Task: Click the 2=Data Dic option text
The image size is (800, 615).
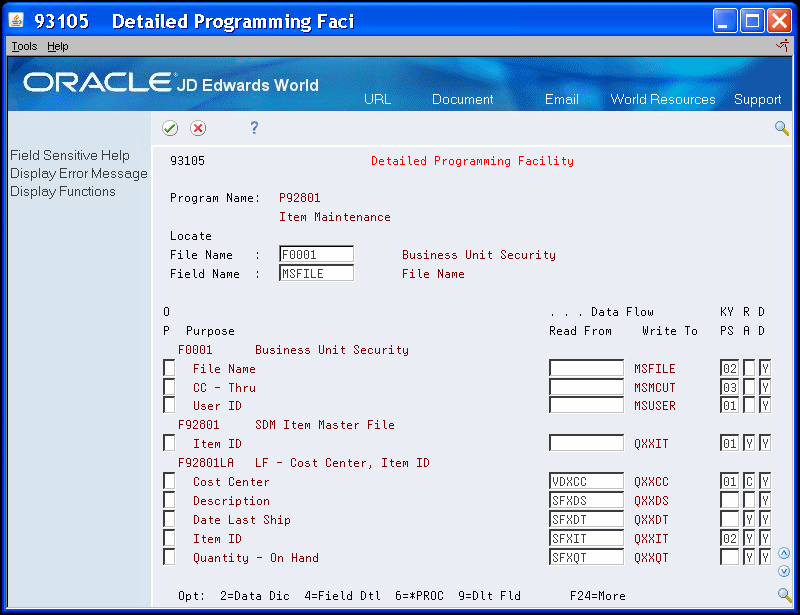Action: (255, 596)
